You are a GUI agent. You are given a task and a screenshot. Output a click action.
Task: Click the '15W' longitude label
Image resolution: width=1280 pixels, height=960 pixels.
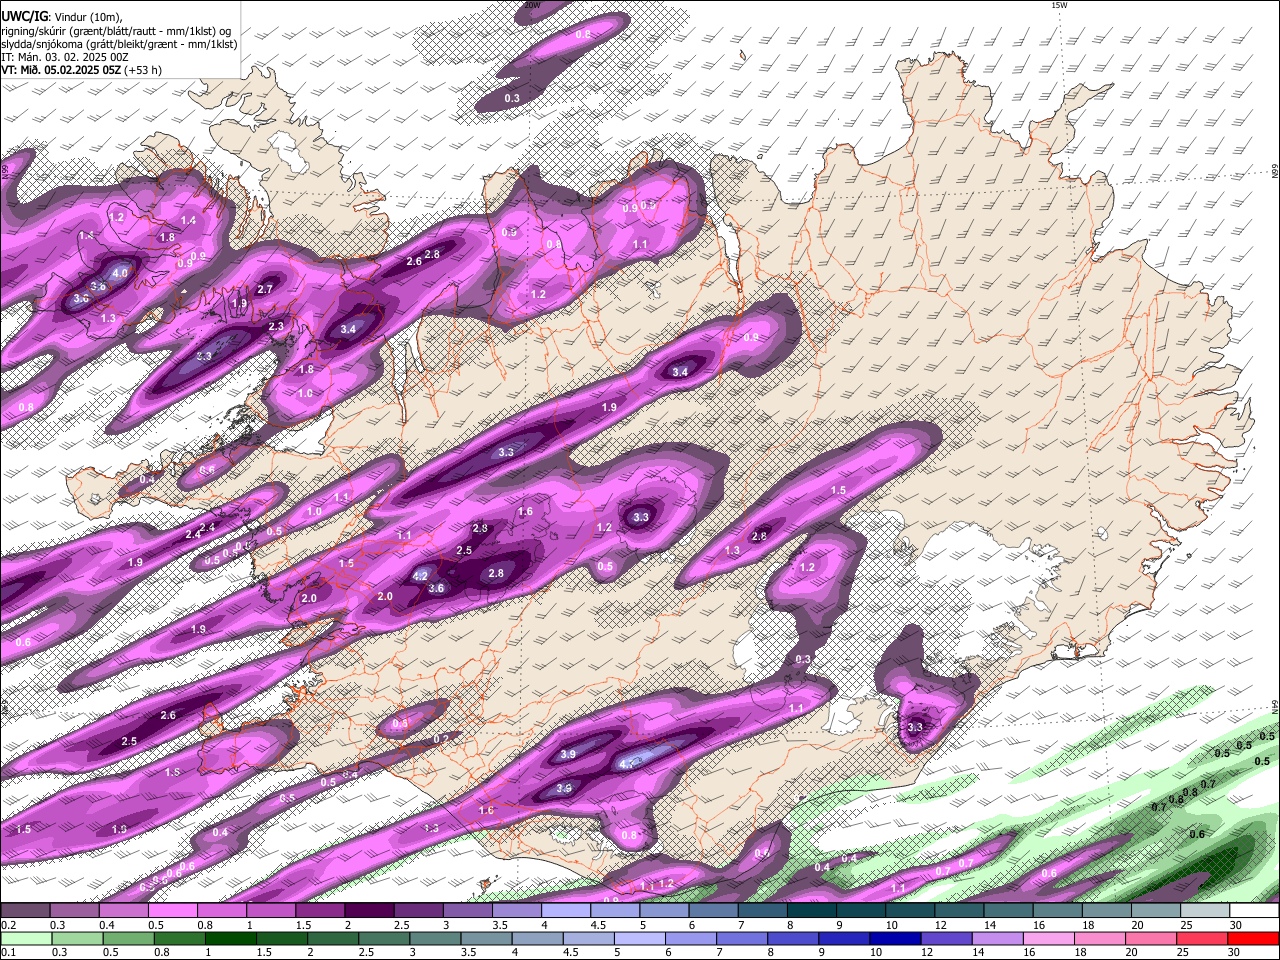coord(1059,5)
